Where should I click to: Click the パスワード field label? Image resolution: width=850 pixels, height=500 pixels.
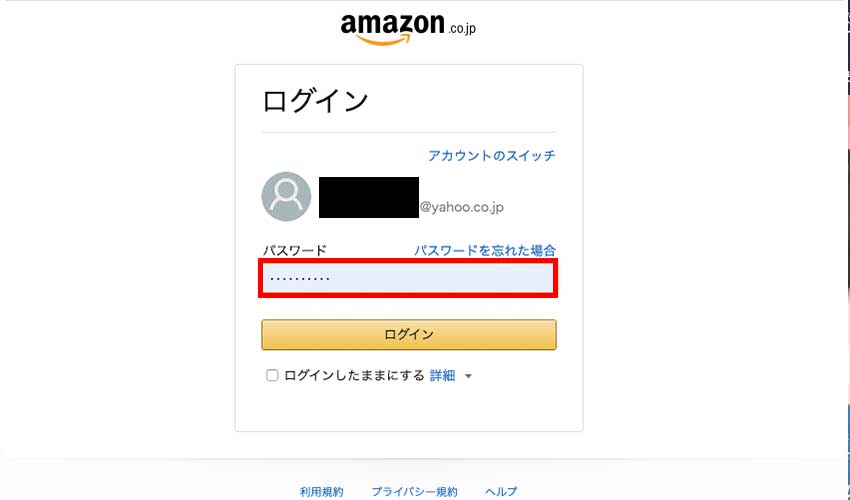coord(294,250)
